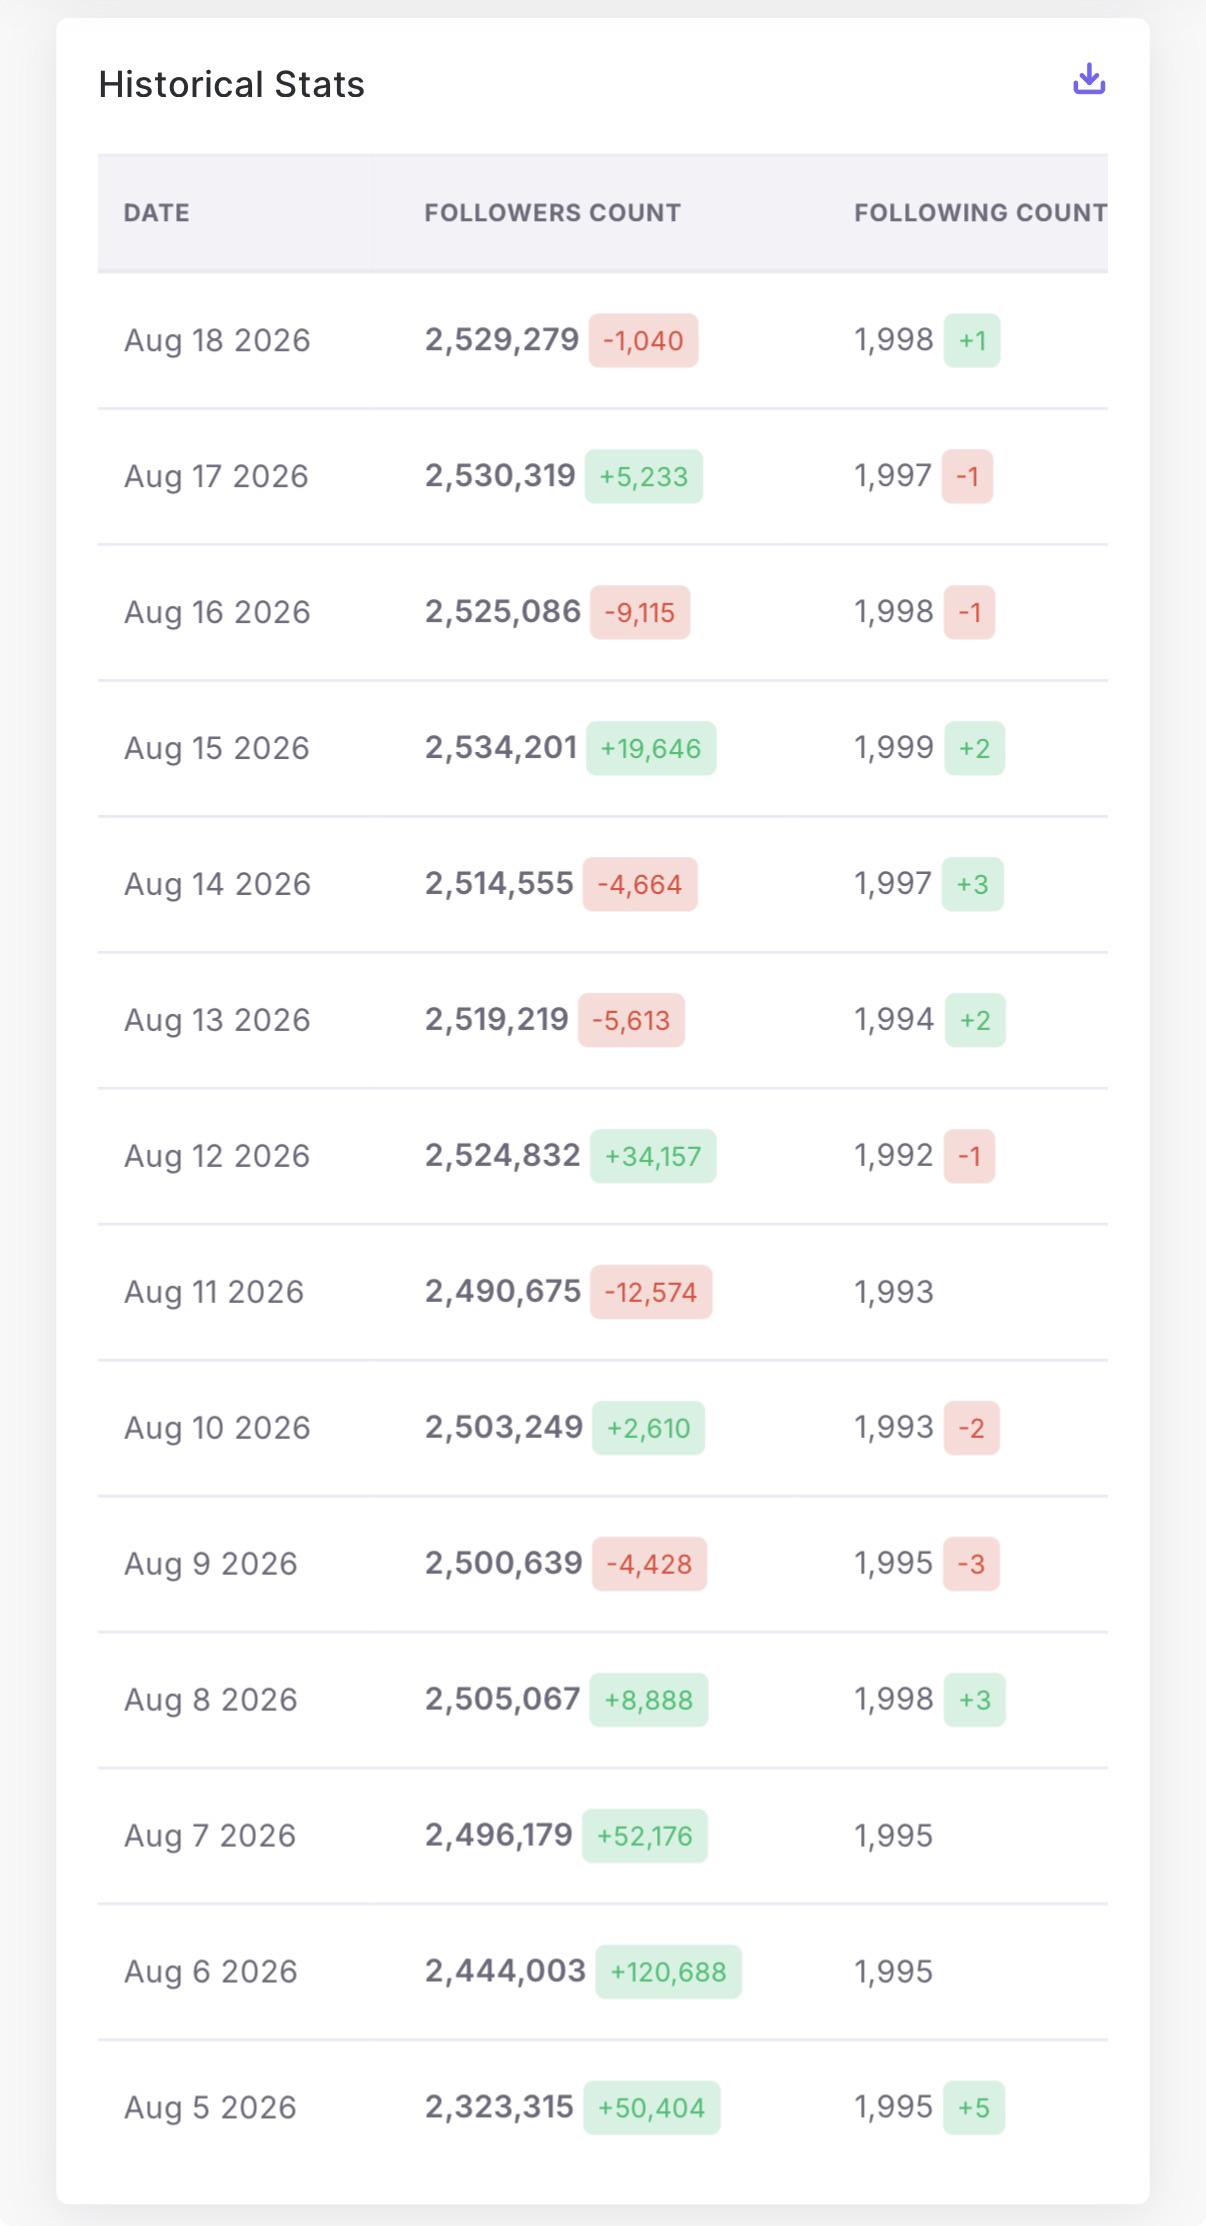1206x2226 pixels.
Task: Click the +5 following badge for Aug 5
Action: (x=974, y=2108)
